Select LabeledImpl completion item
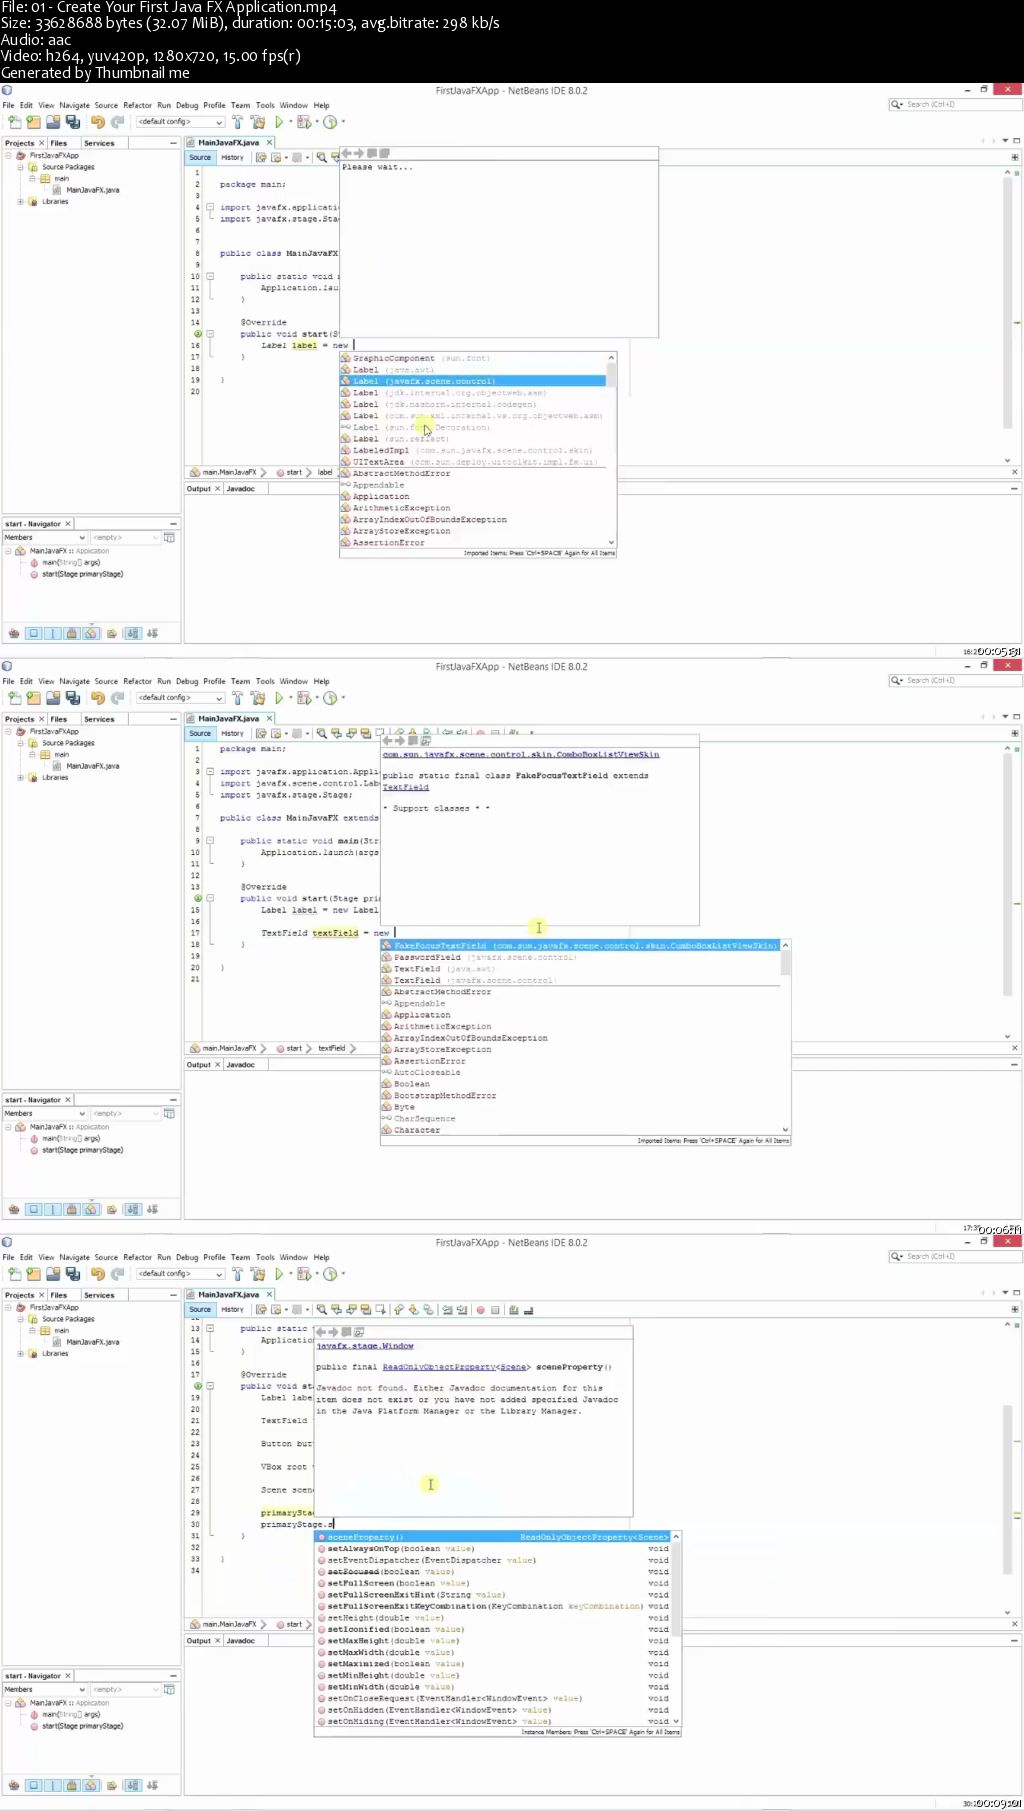 coord(473,450)
